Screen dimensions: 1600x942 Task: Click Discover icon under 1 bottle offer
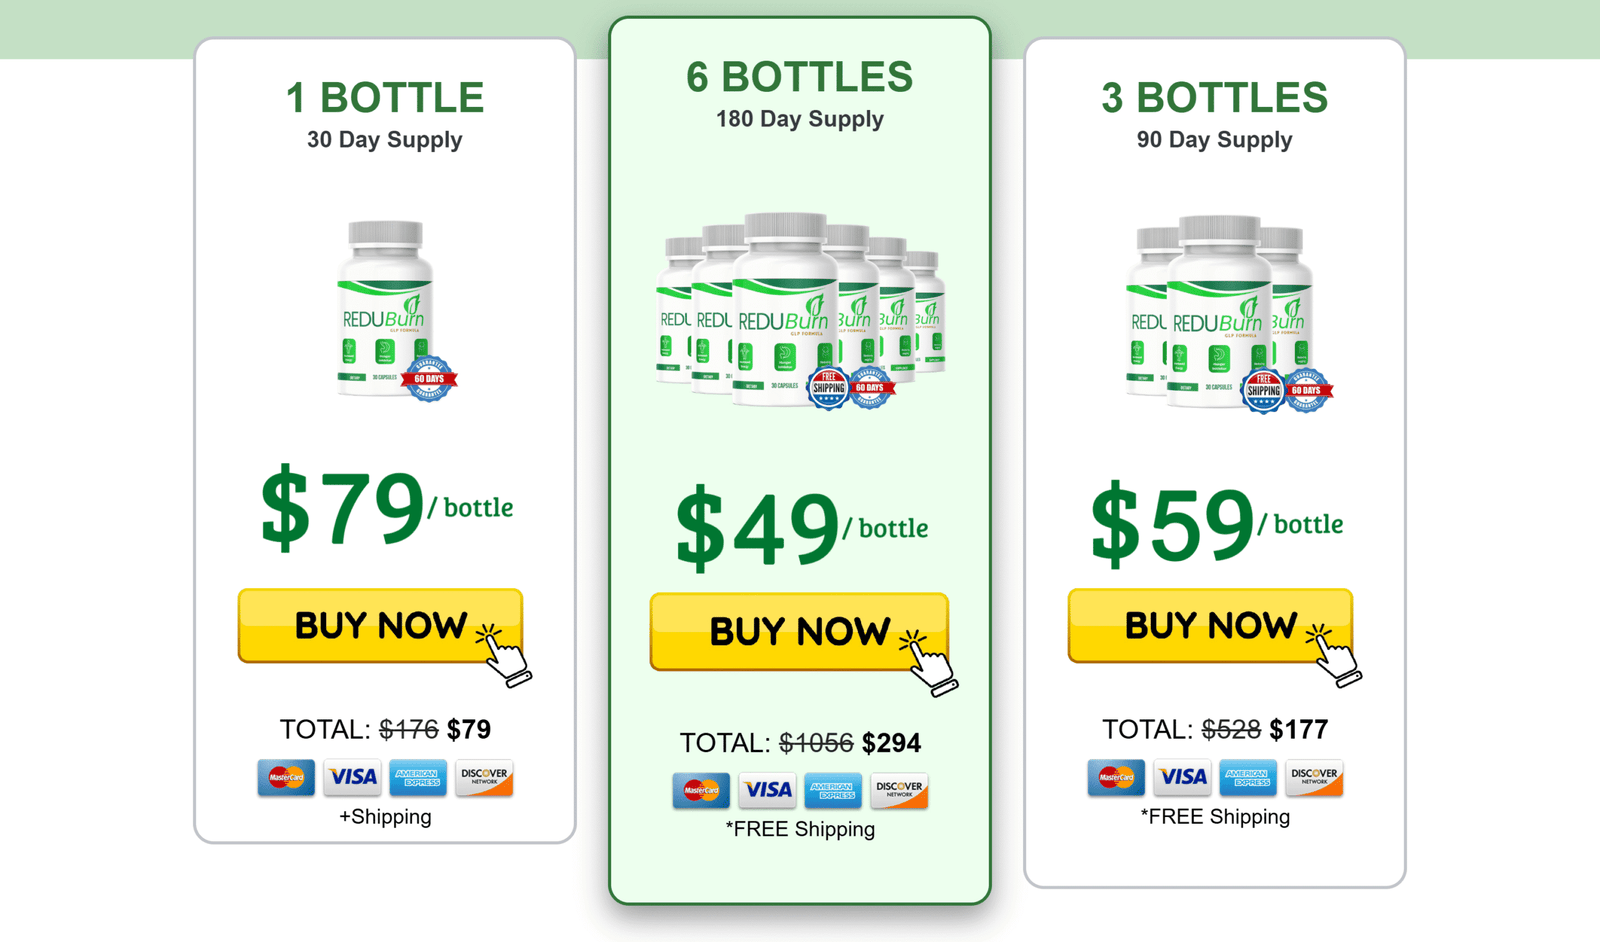(x=484, y=777)
